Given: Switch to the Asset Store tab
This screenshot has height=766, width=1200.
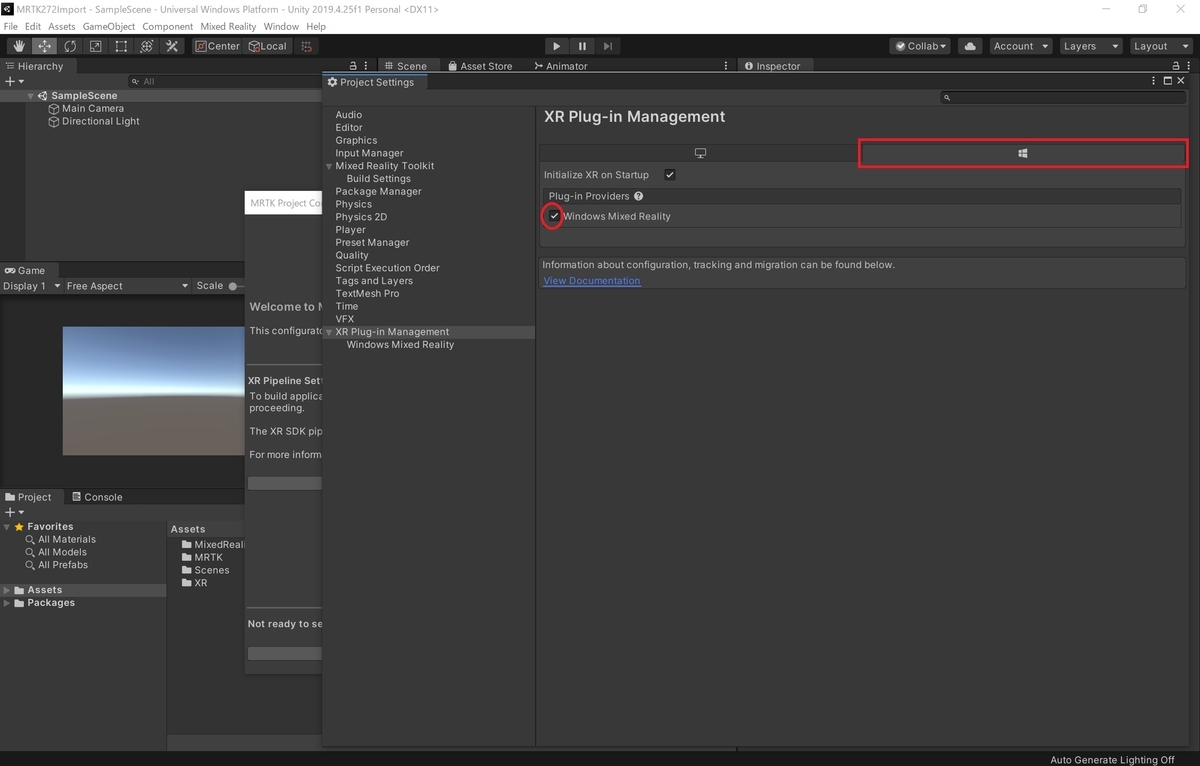Looking at the screenshot, I should 480,66.
